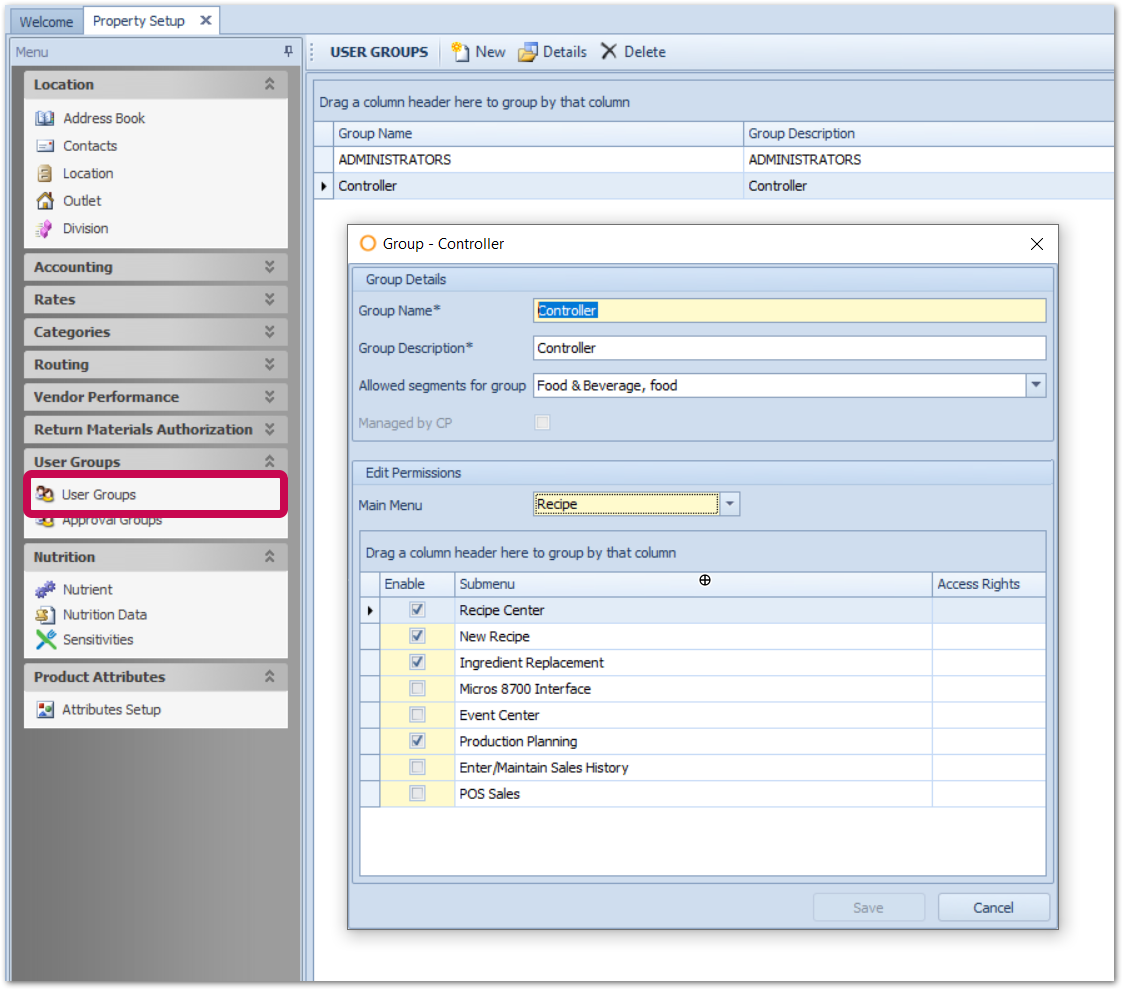Expand the Accounting section

[x=269, y=267]
